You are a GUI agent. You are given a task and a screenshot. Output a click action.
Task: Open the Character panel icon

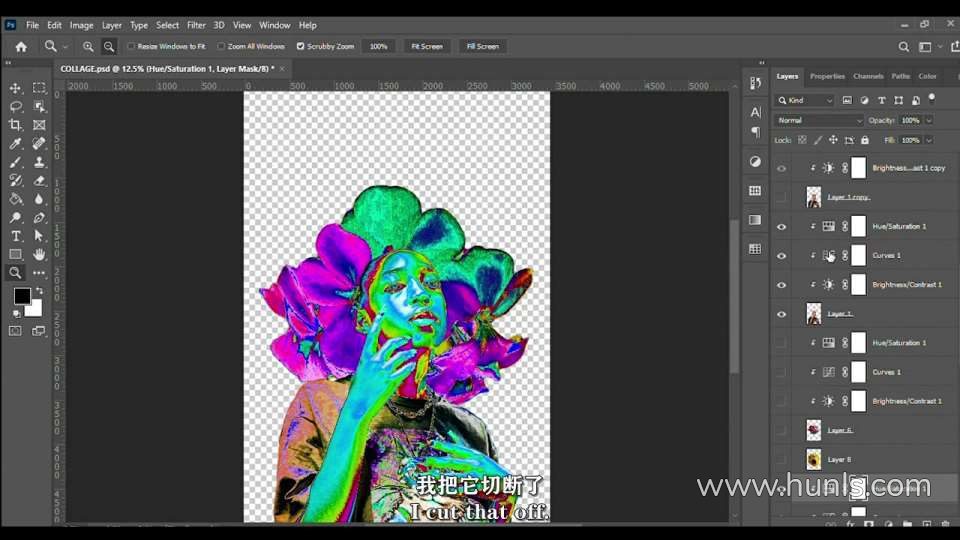tap(755, 112)
